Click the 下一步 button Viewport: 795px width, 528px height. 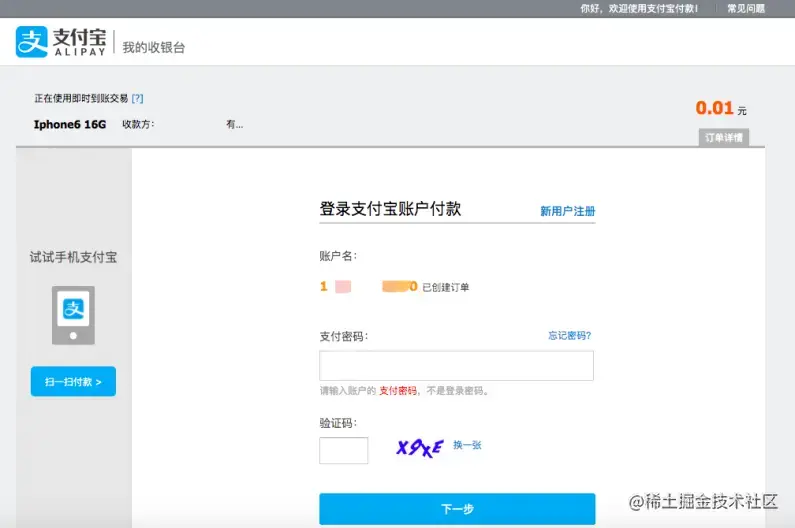point(457,509)
